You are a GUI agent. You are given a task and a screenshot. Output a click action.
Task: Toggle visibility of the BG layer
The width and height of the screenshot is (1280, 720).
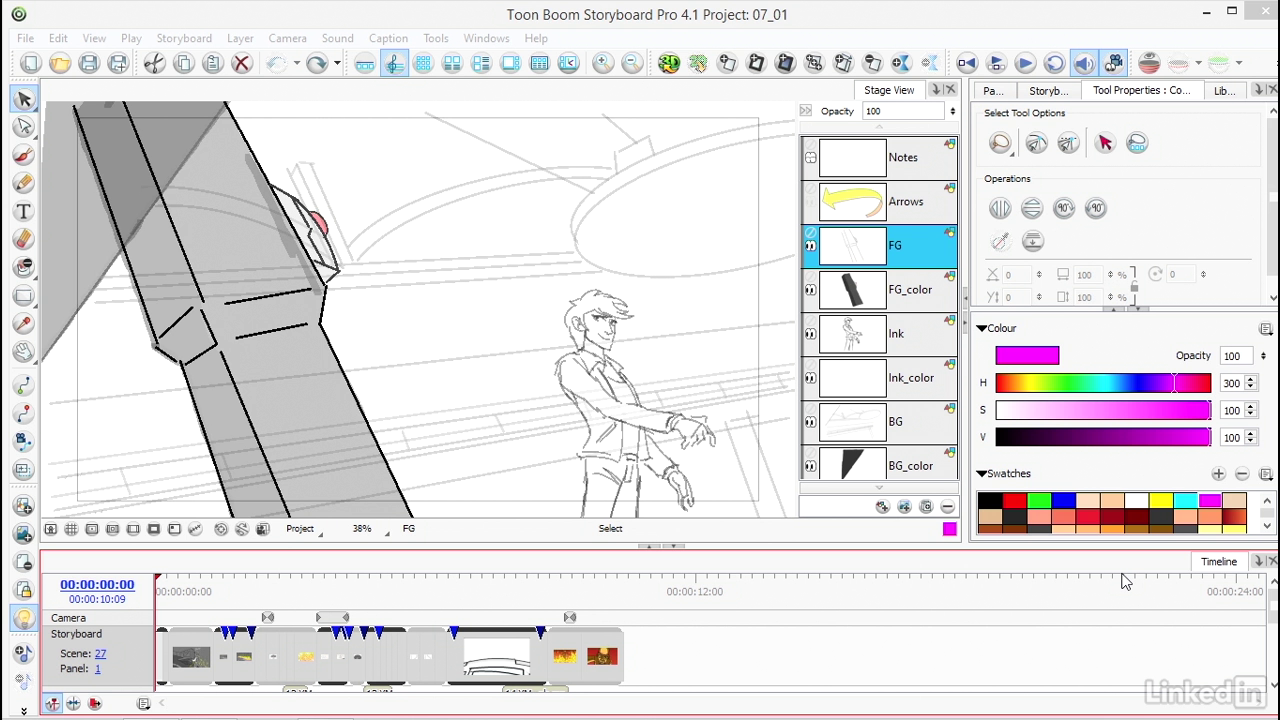tap(811, 422)
